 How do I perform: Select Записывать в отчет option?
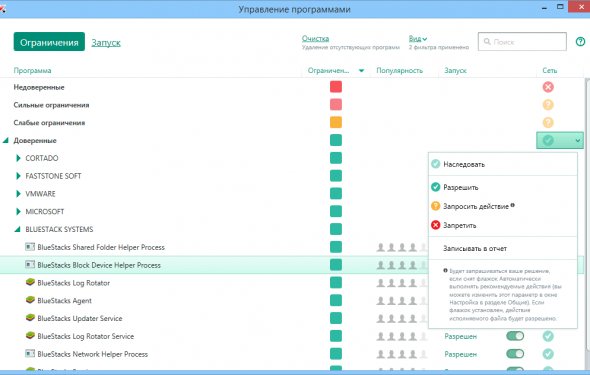coord(503,248)
